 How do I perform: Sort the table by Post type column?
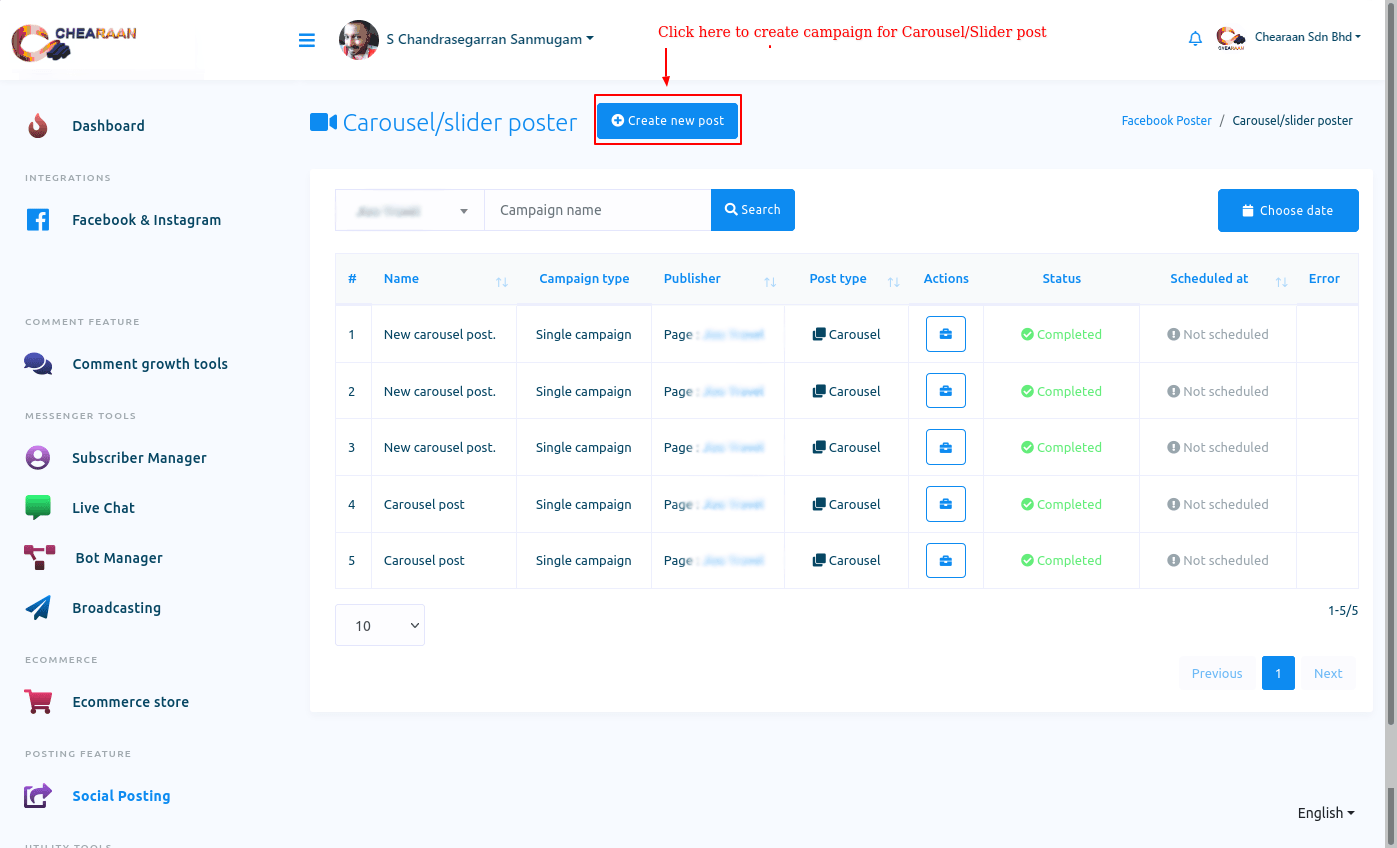(893, 282)
